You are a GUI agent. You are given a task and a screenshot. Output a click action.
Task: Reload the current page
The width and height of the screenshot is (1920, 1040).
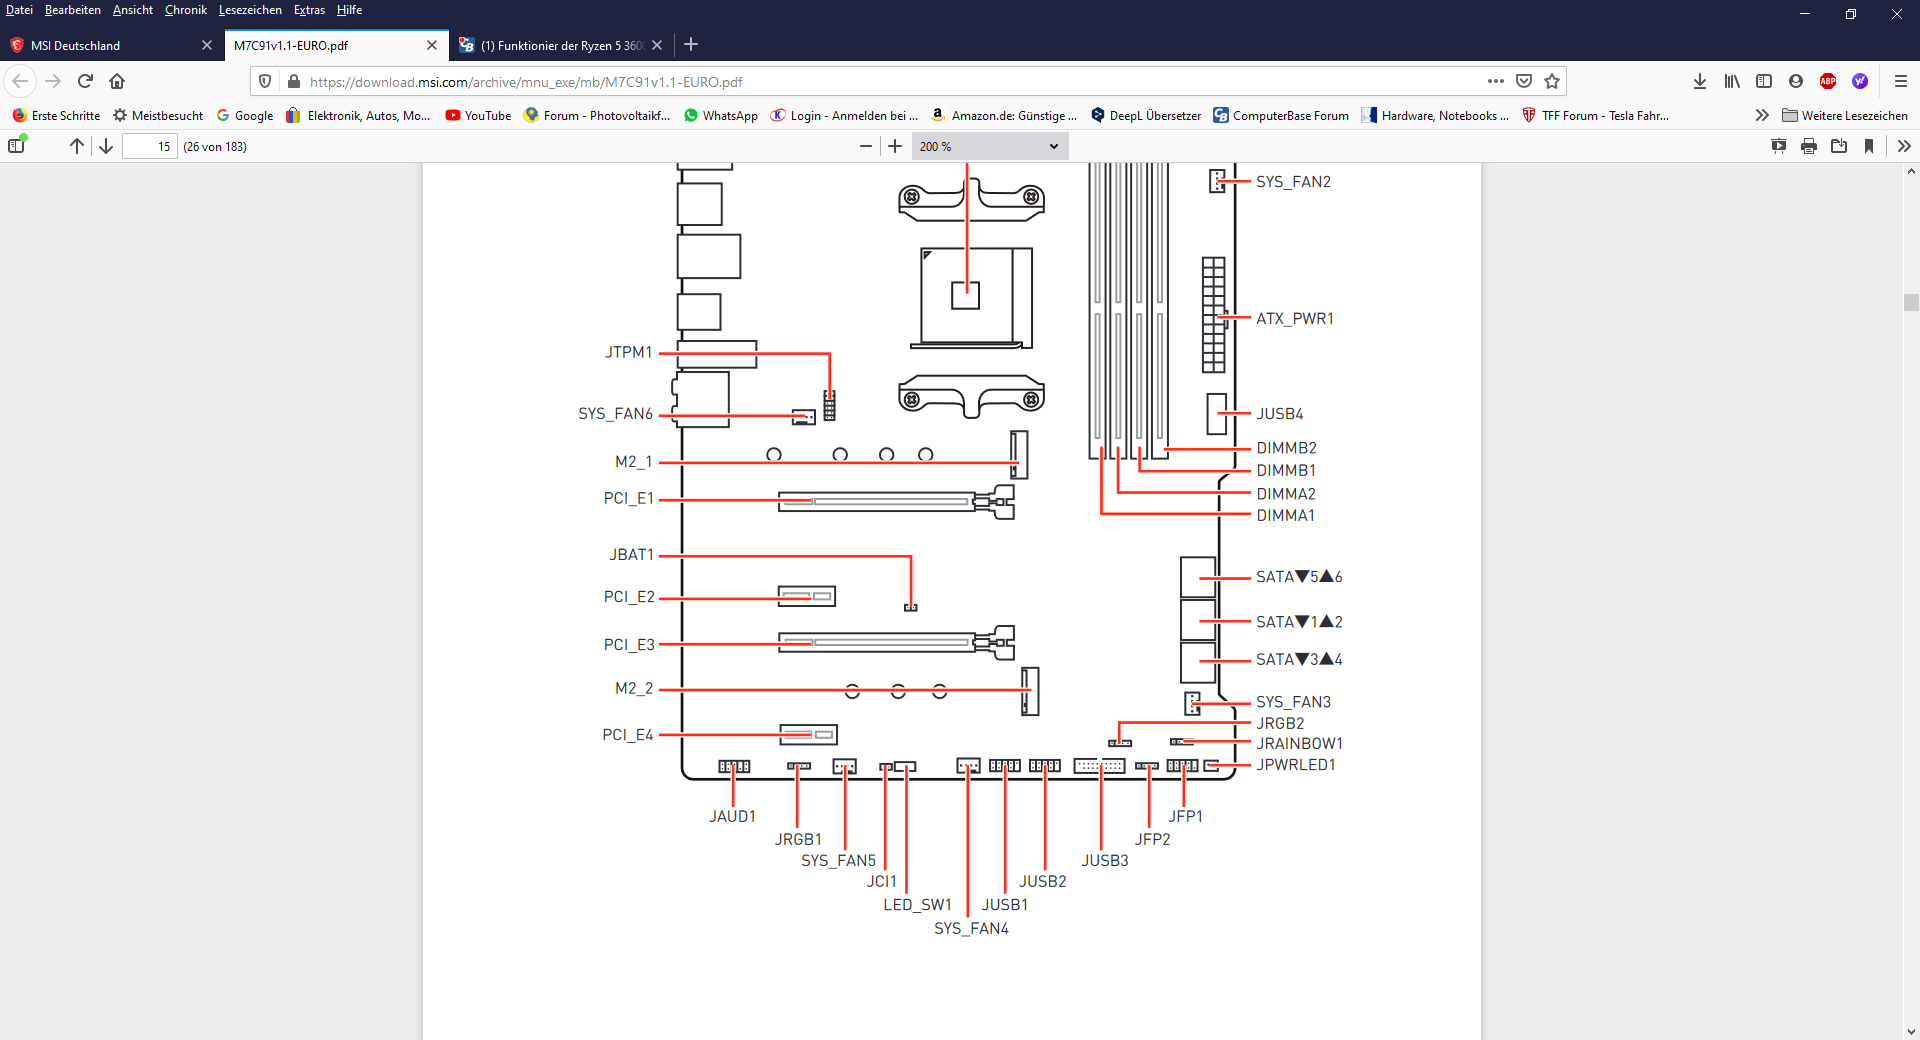click(85, 81)
